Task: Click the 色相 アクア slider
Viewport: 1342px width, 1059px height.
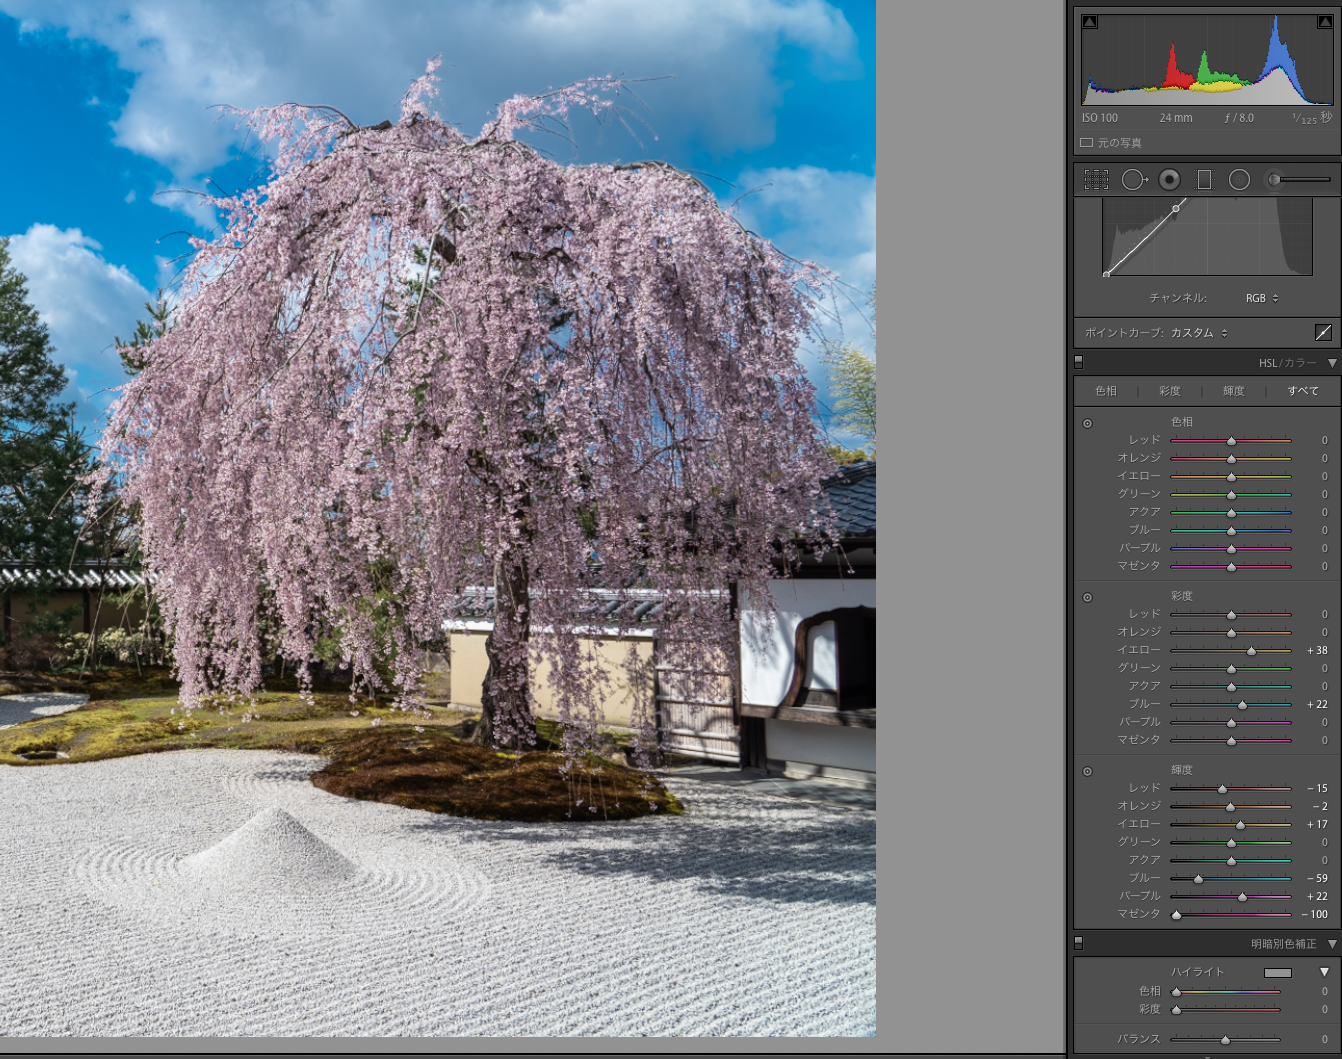Action: [1231, 512]
